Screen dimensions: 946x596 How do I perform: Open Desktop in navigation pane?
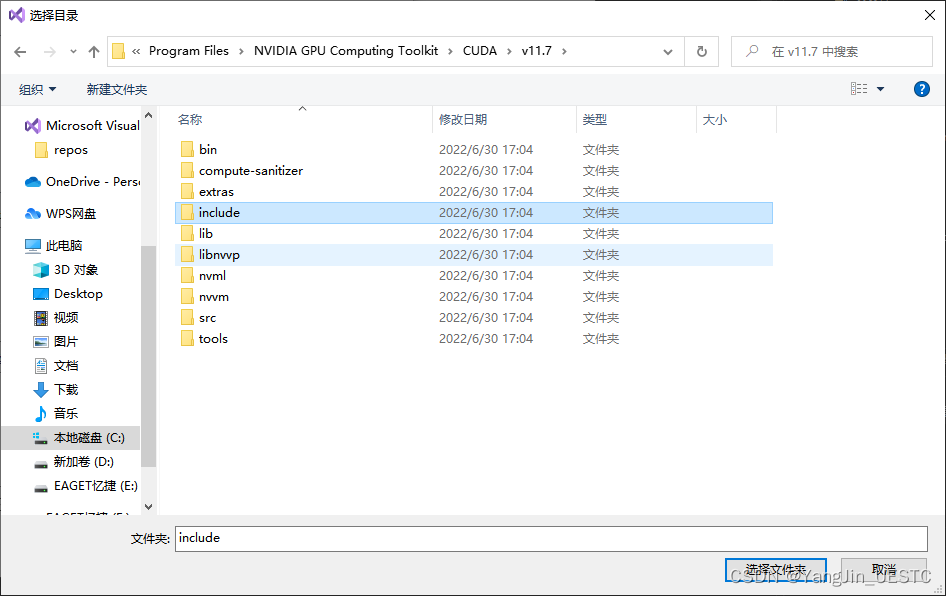click(x=68, y=294)
